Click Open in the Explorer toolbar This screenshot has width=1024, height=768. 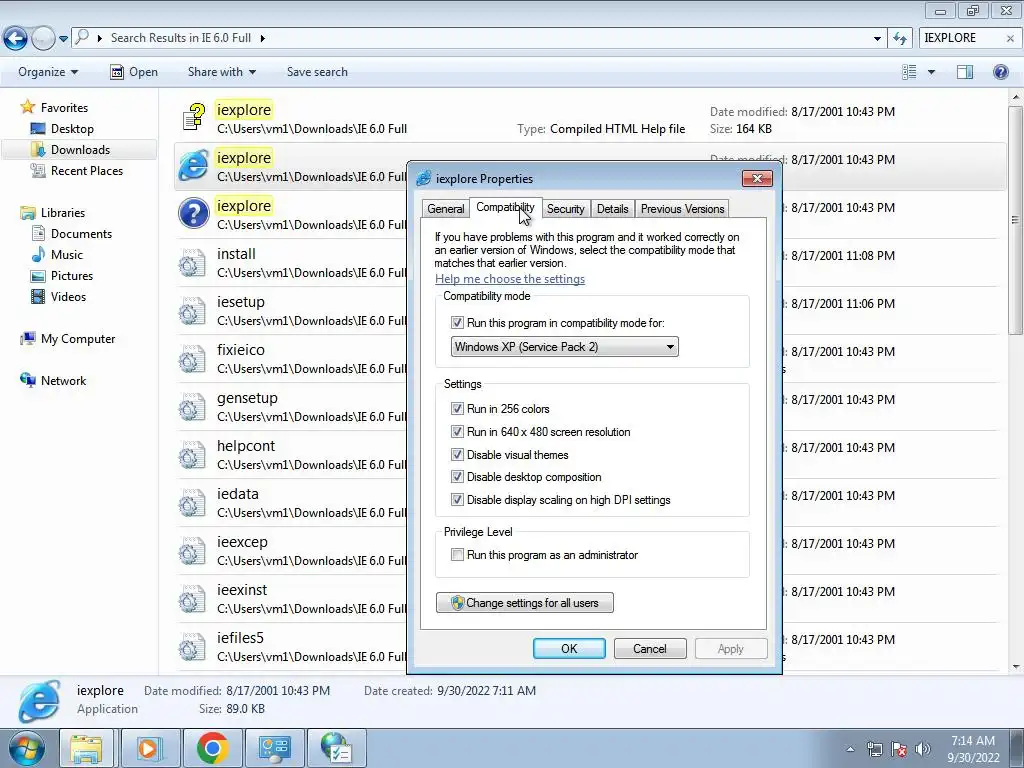pyautogui.click(x=134, y=72)
